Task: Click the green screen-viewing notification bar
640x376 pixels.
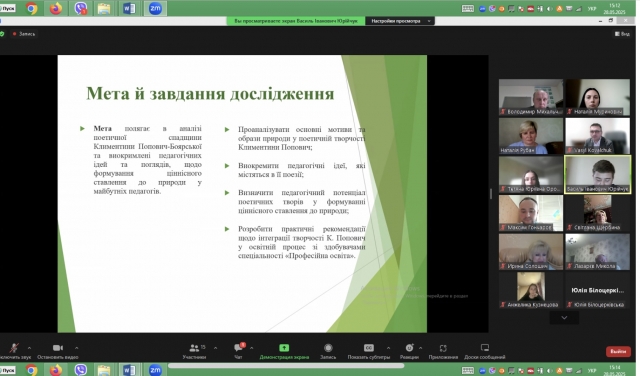Action: tap(296, 21)
